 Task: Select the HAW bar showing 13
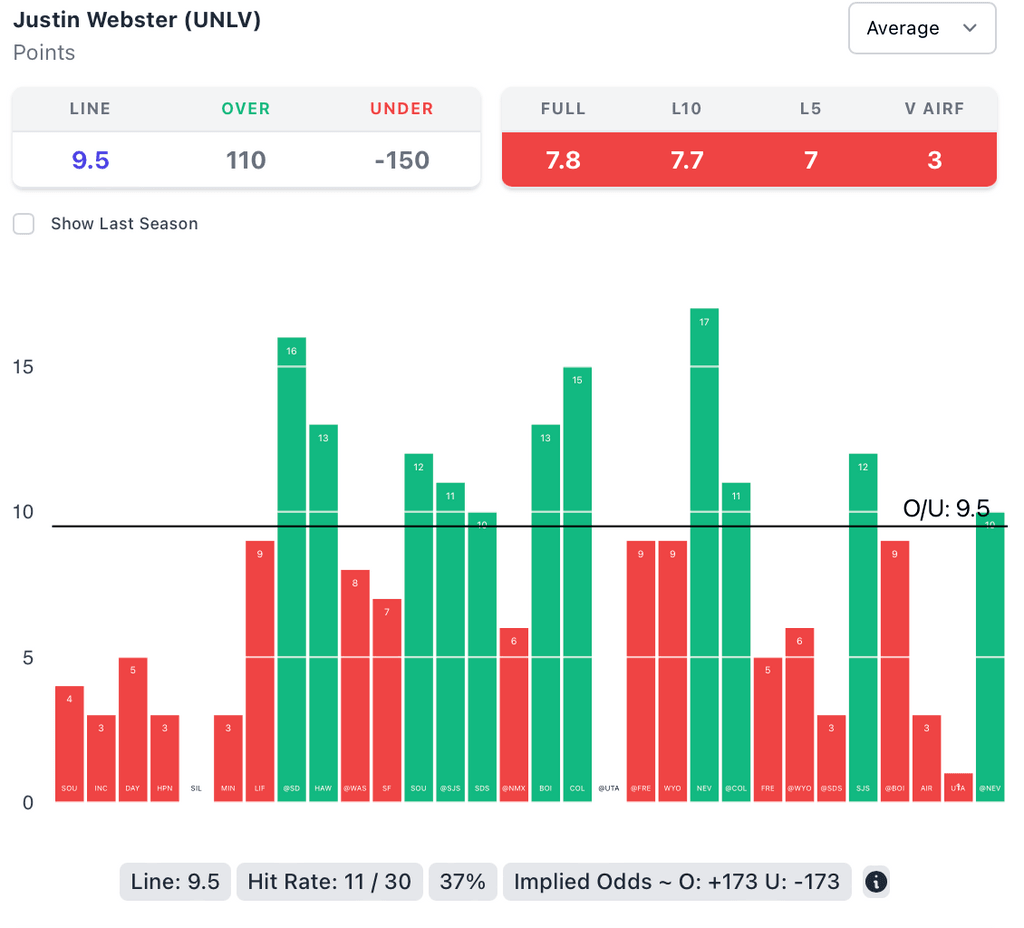(323, 613)
